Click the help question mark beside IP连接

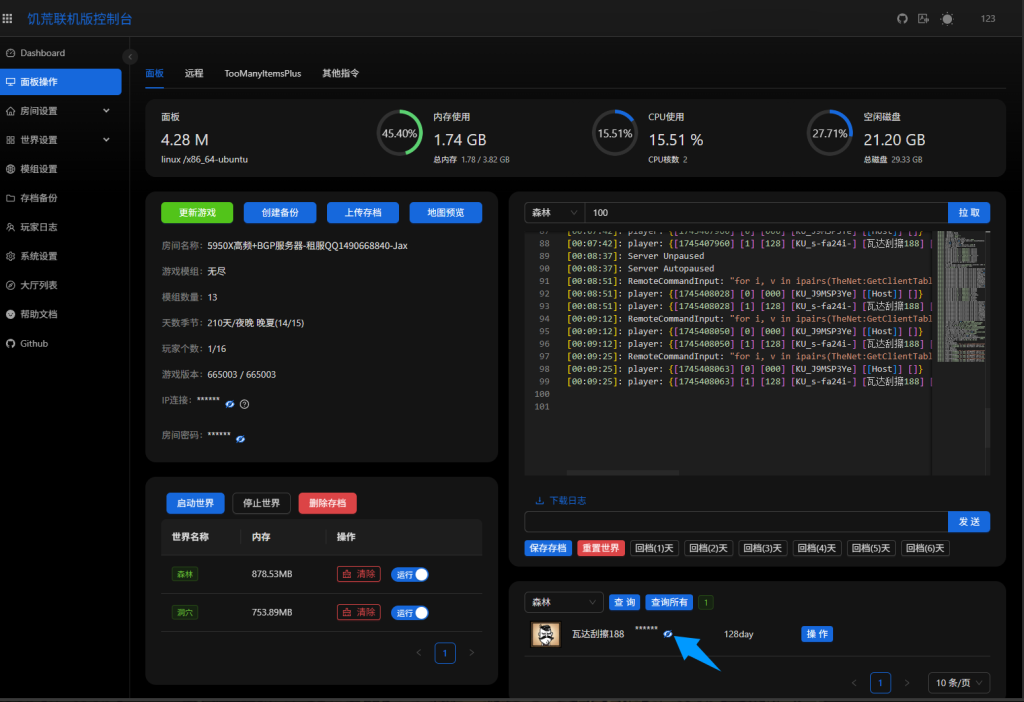244,404
